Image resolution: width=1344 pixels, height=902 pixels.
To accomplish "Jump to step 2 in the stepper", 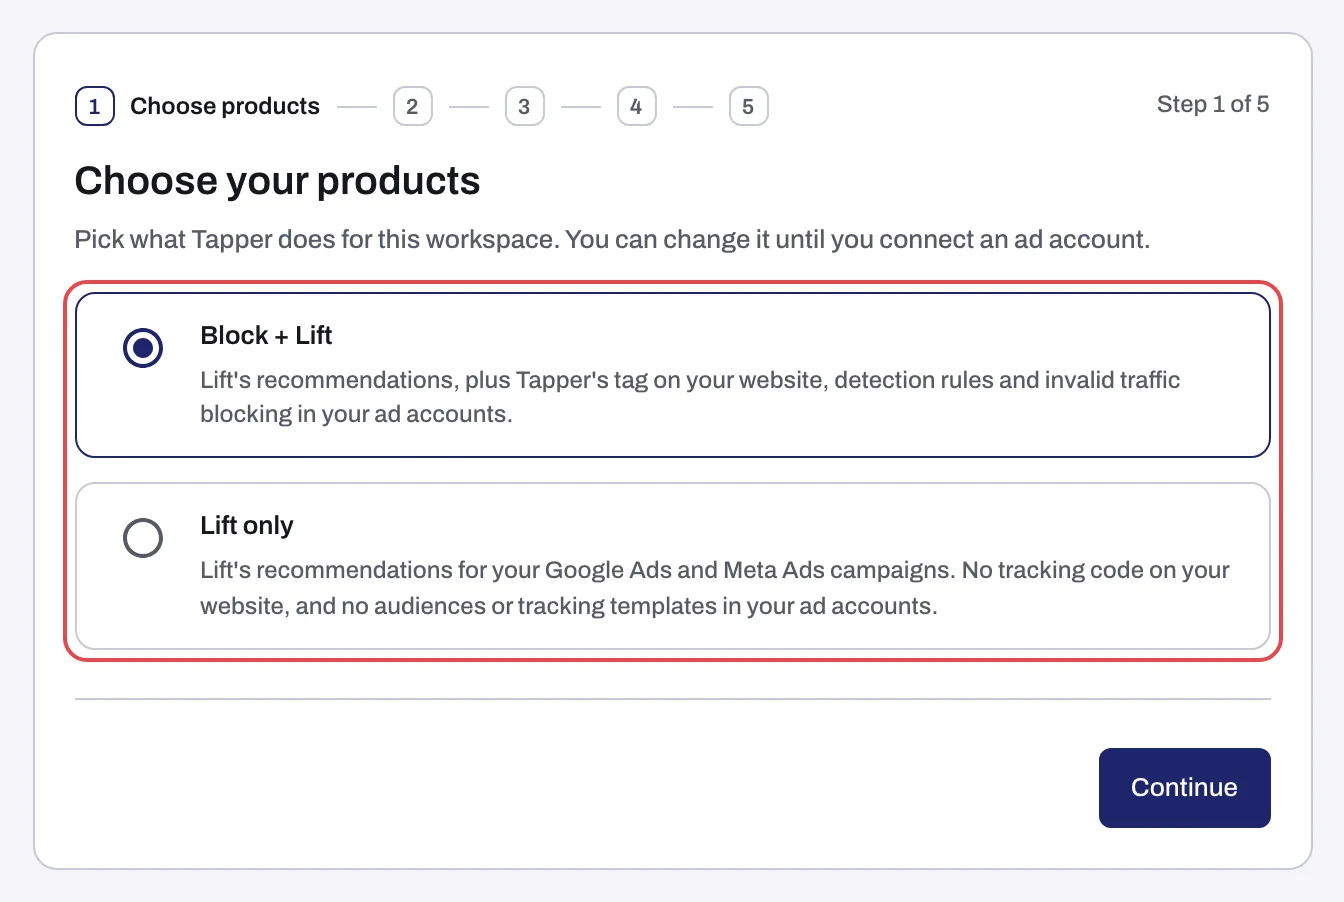I will pos(412,106).
